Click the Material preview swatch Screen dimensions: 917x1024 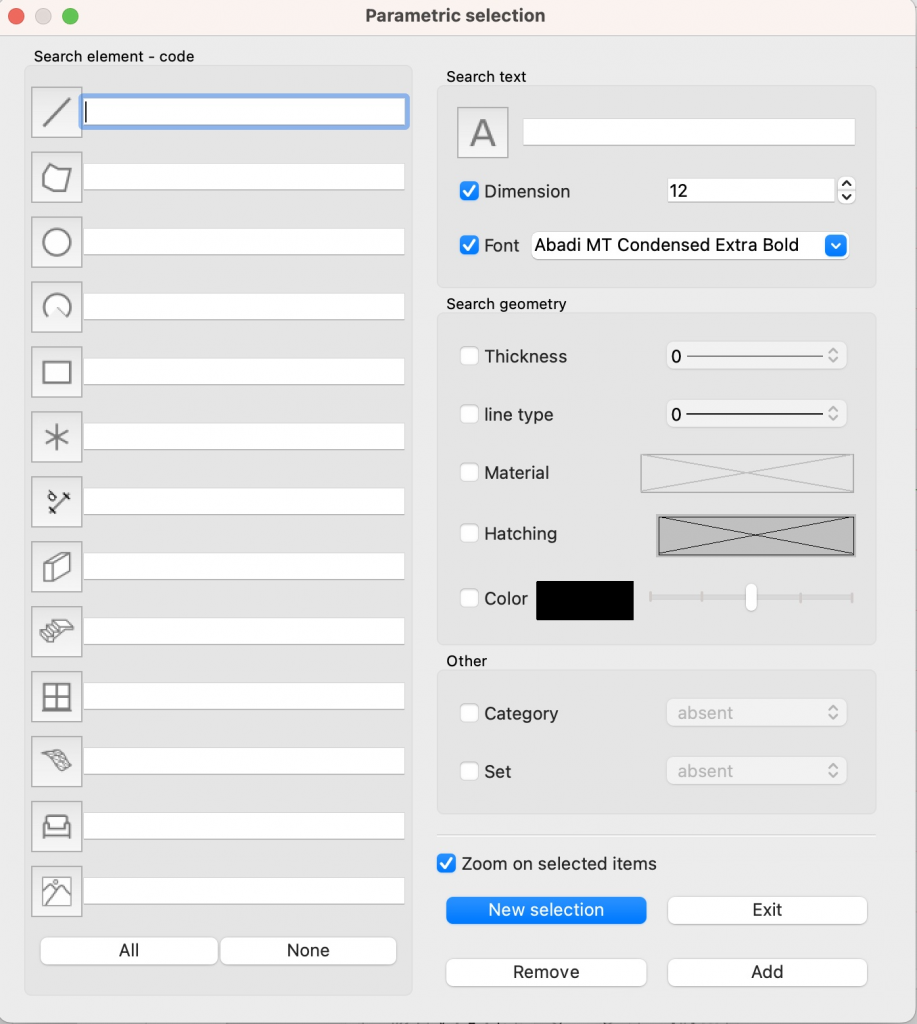click(x=747, y=473)
